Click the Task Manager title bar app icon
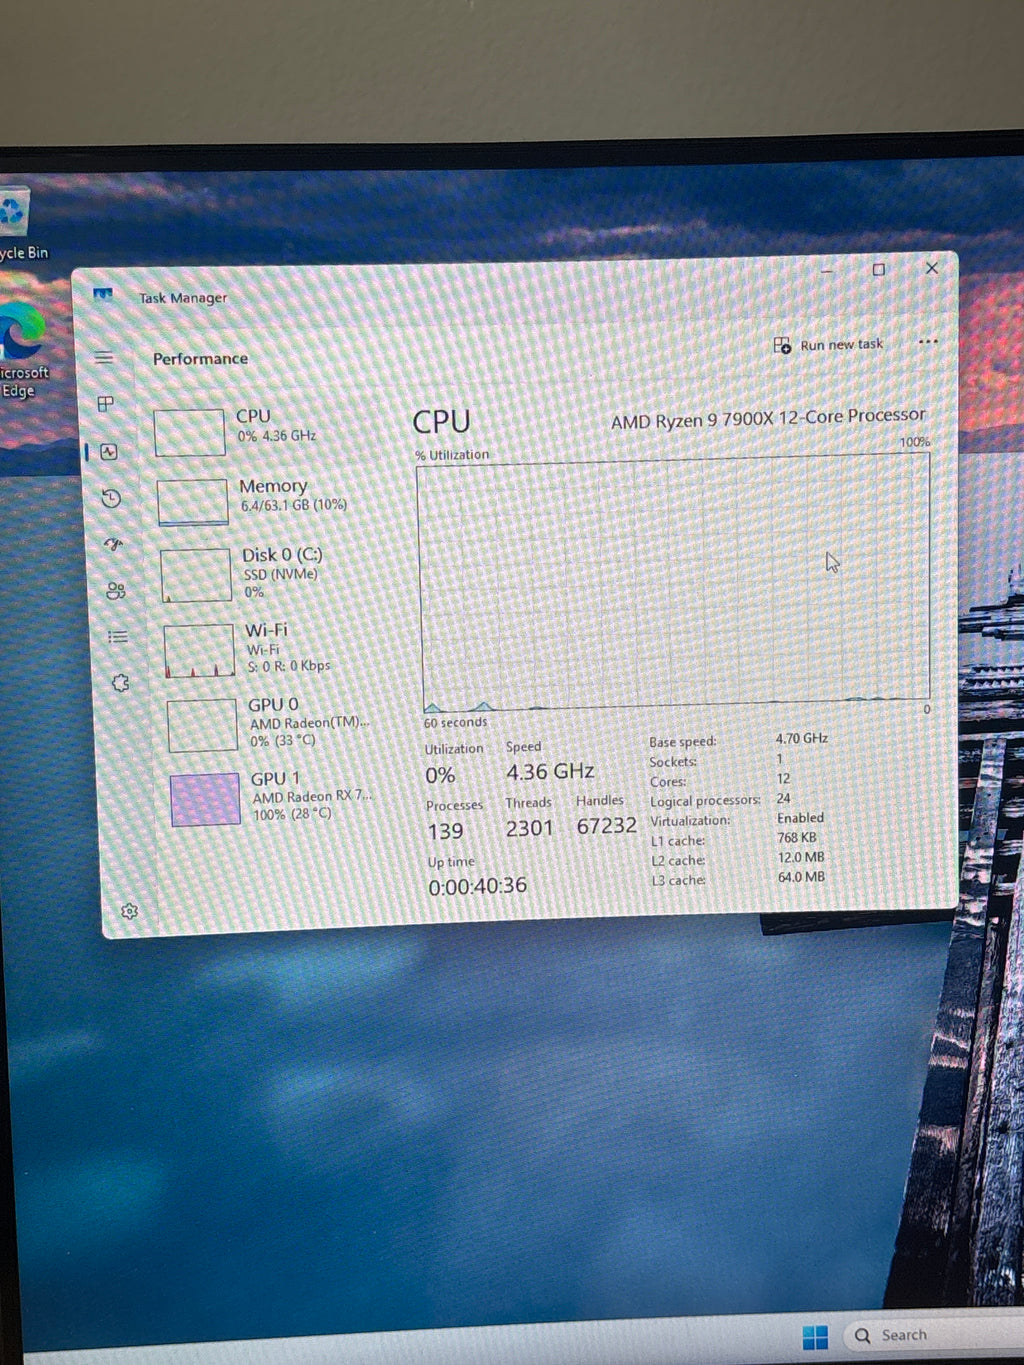 tap(102, 295)
